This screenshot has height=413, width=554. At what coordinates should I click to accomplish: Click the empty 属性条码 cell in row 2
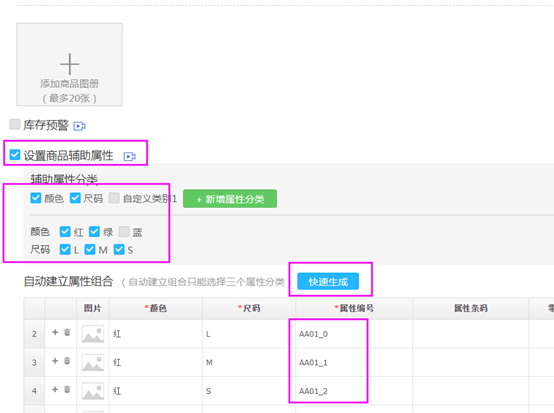[471, 334]
